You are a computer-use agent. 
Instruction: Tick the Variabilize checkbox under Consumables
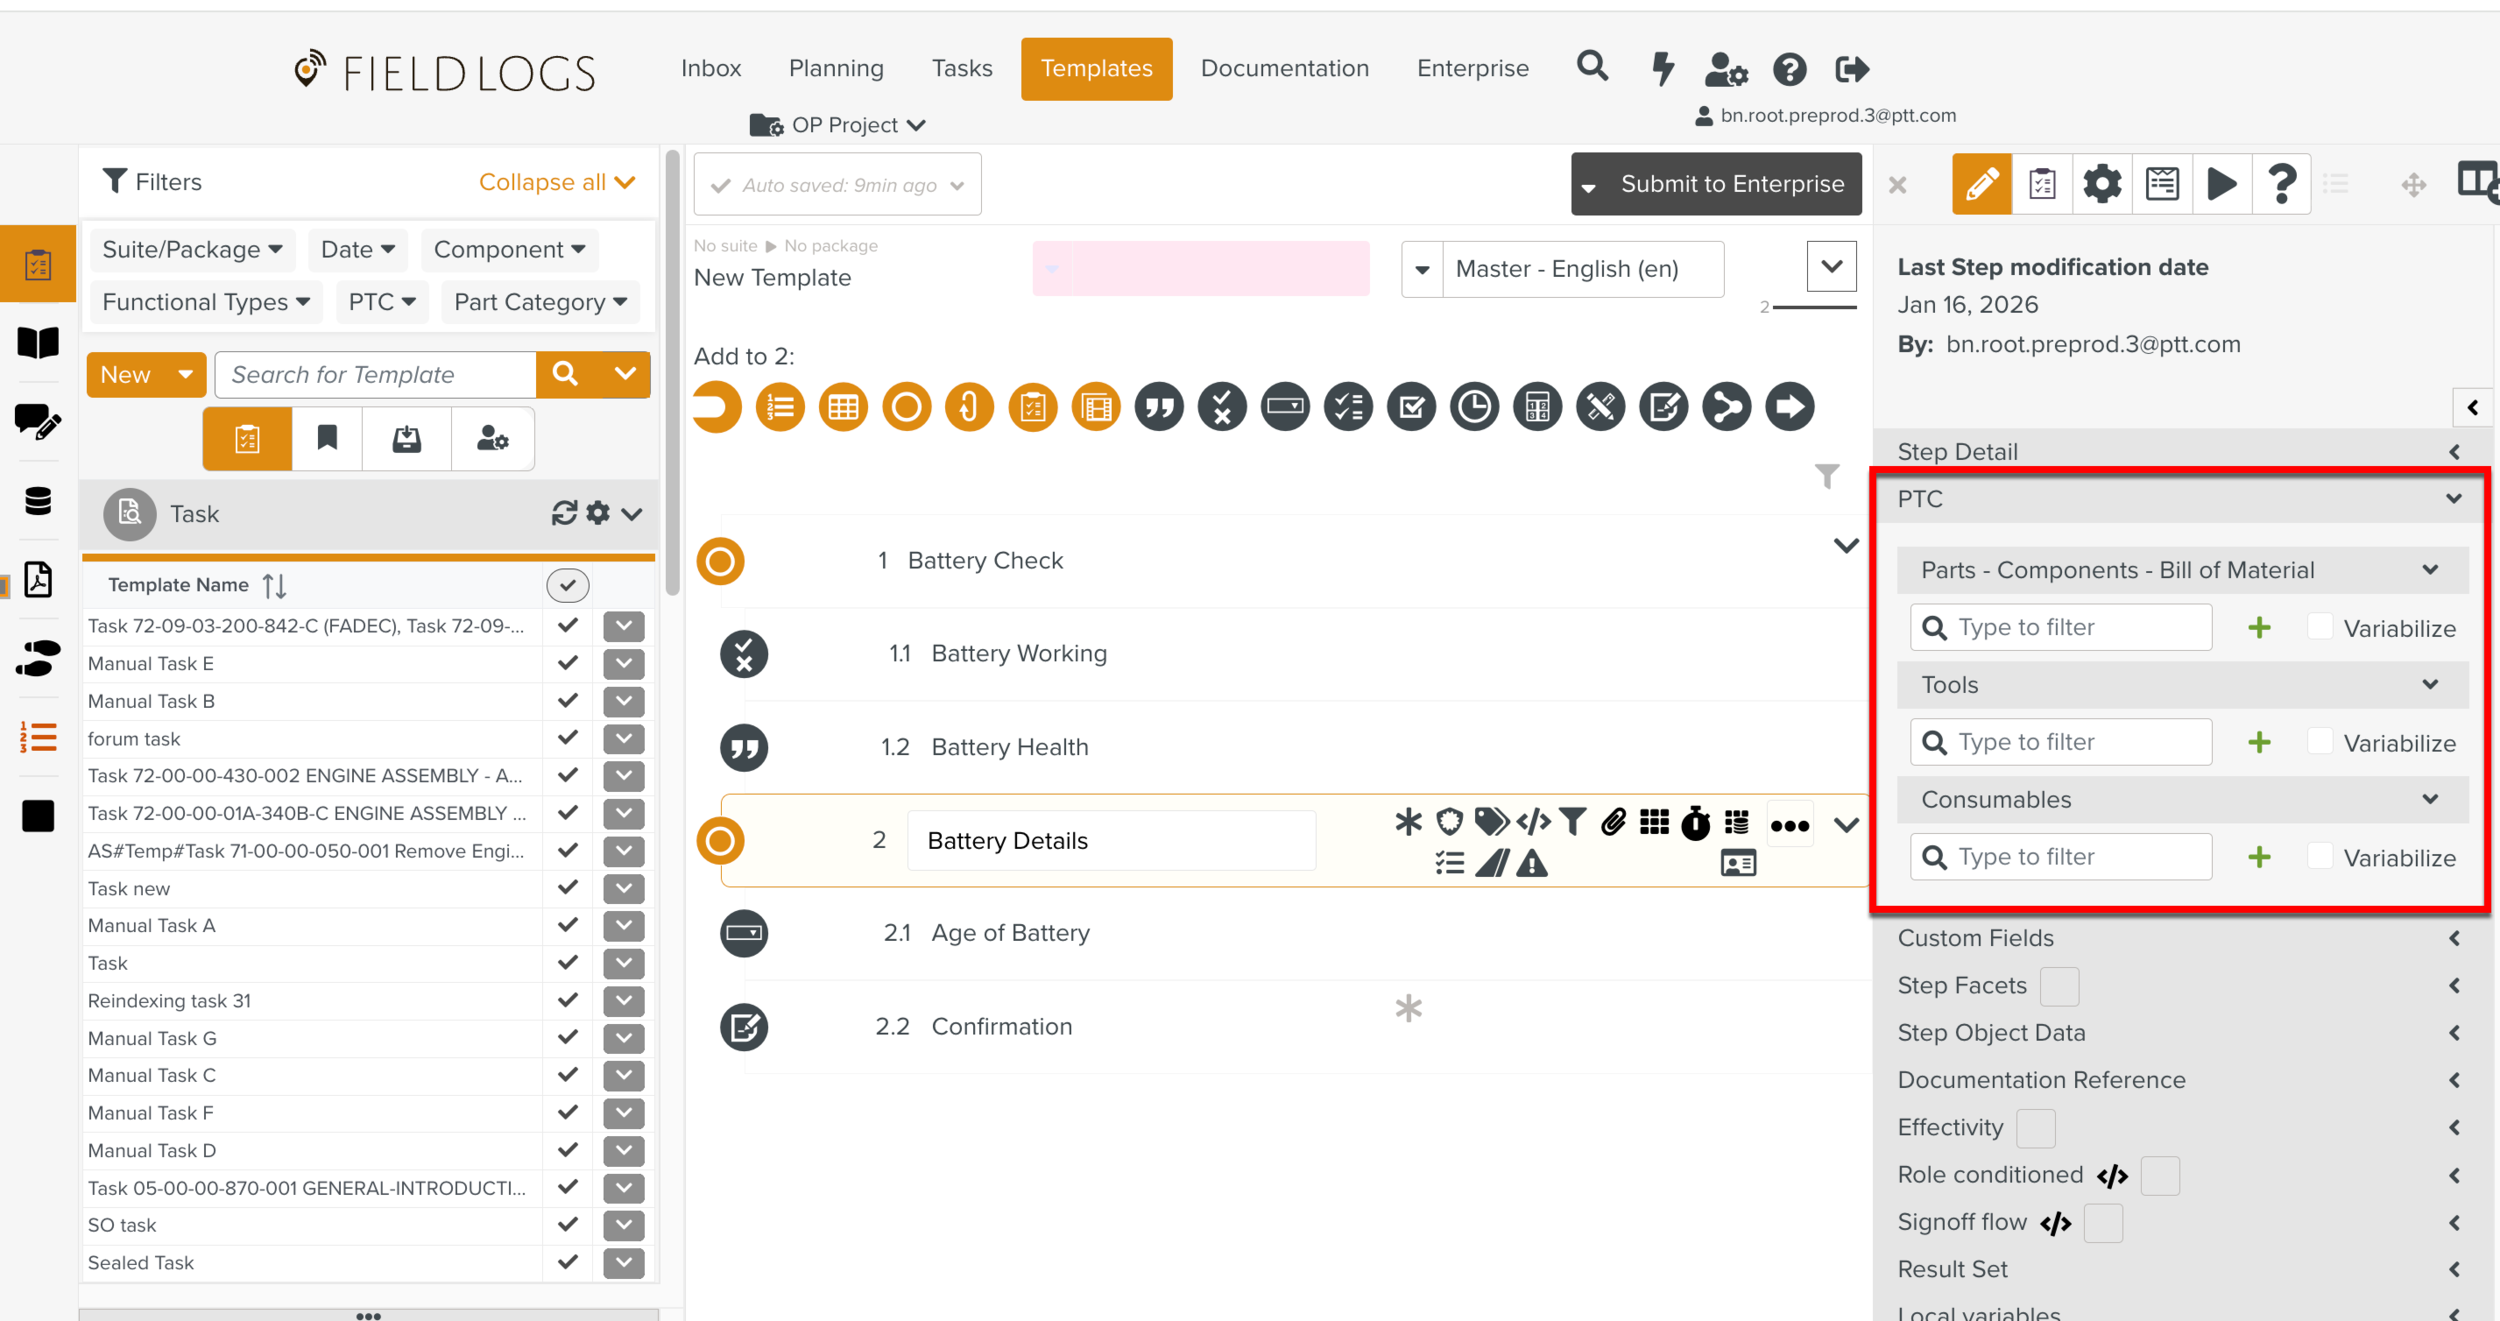pos(2319,857)
